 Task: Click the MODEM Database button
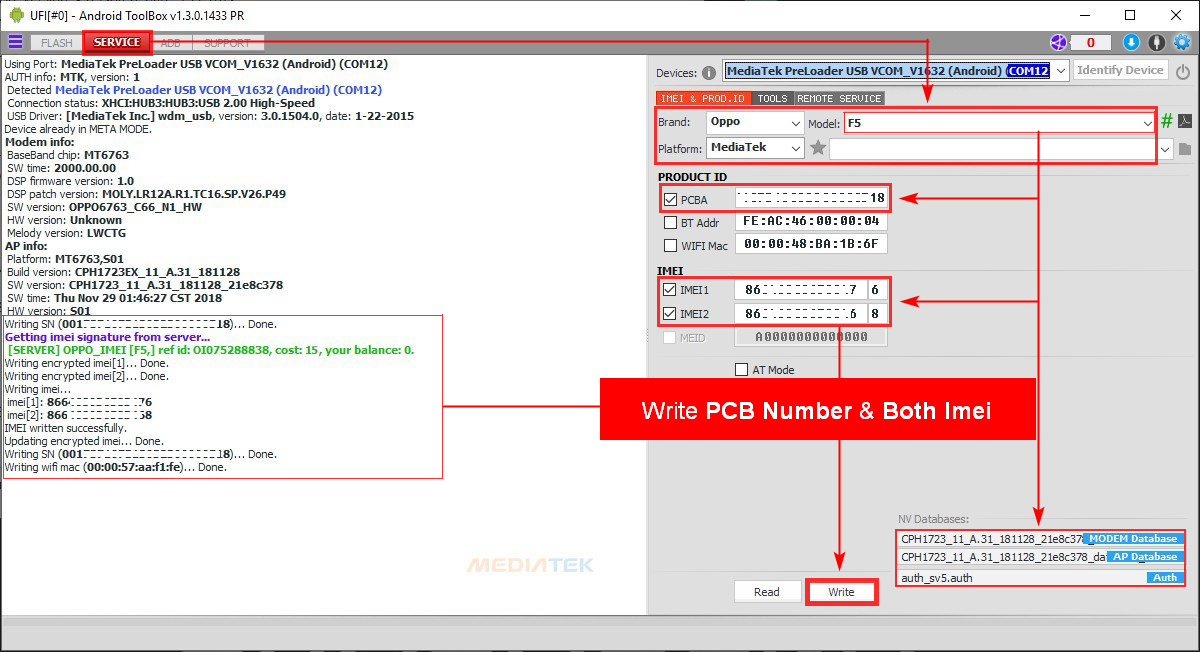pyautogui.click(x=1133, y=539)
